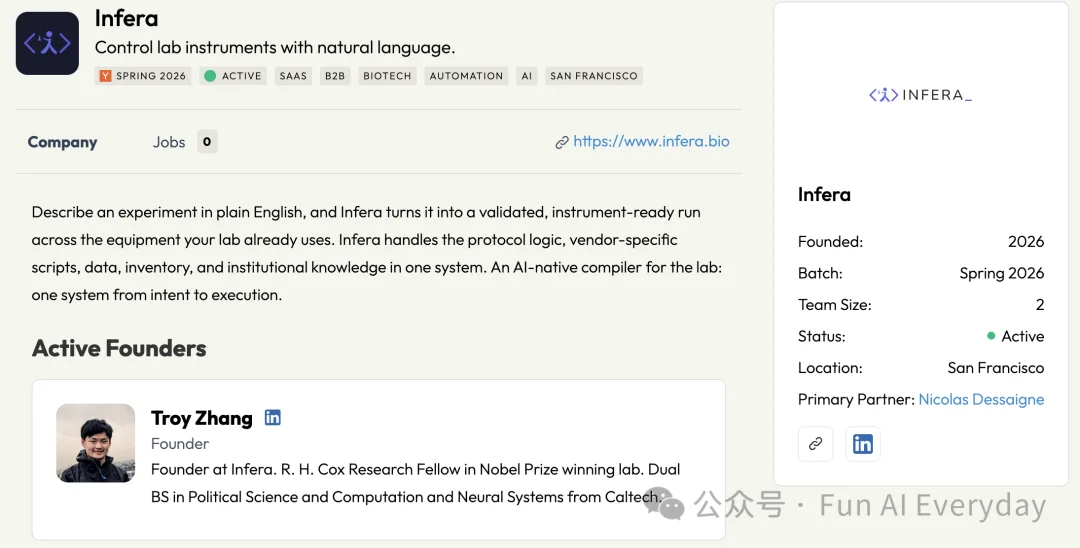Click the 'Team Size:' label
Image resolution: width=1080 pixels, height=548 pixels.
coord(834,305)
